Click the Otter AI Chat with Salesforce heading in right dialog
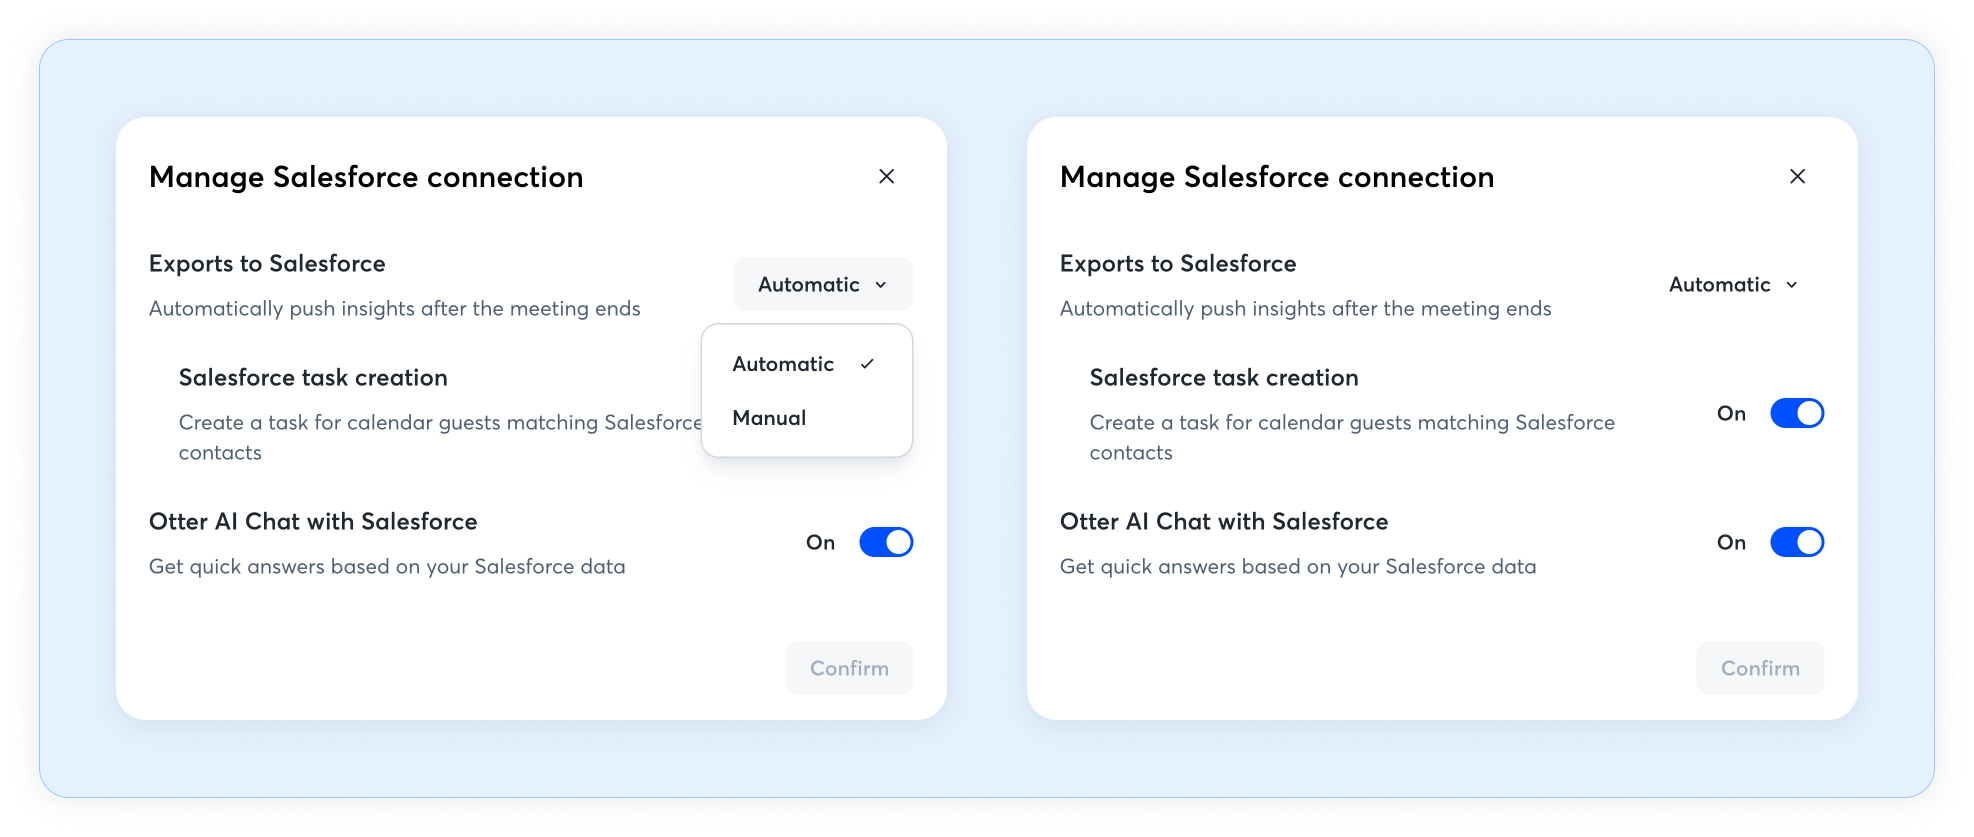Image resolution: width=1974 pixels, height=837 pixels. click(x=1223, y=522)
